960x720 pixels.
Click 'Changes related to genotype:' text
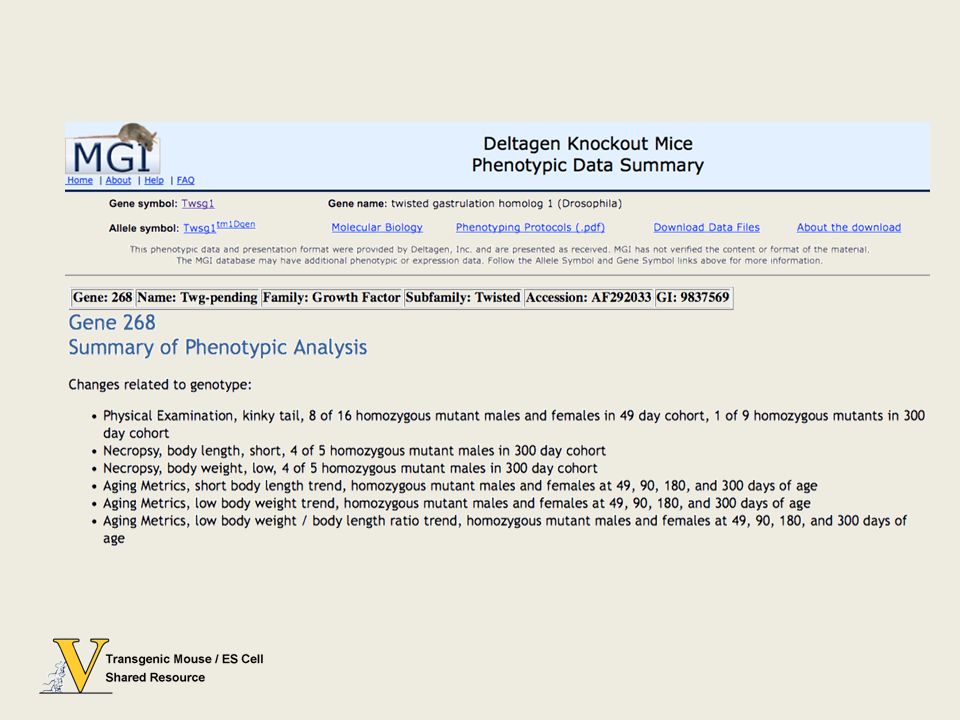click(x=160, y=384)
